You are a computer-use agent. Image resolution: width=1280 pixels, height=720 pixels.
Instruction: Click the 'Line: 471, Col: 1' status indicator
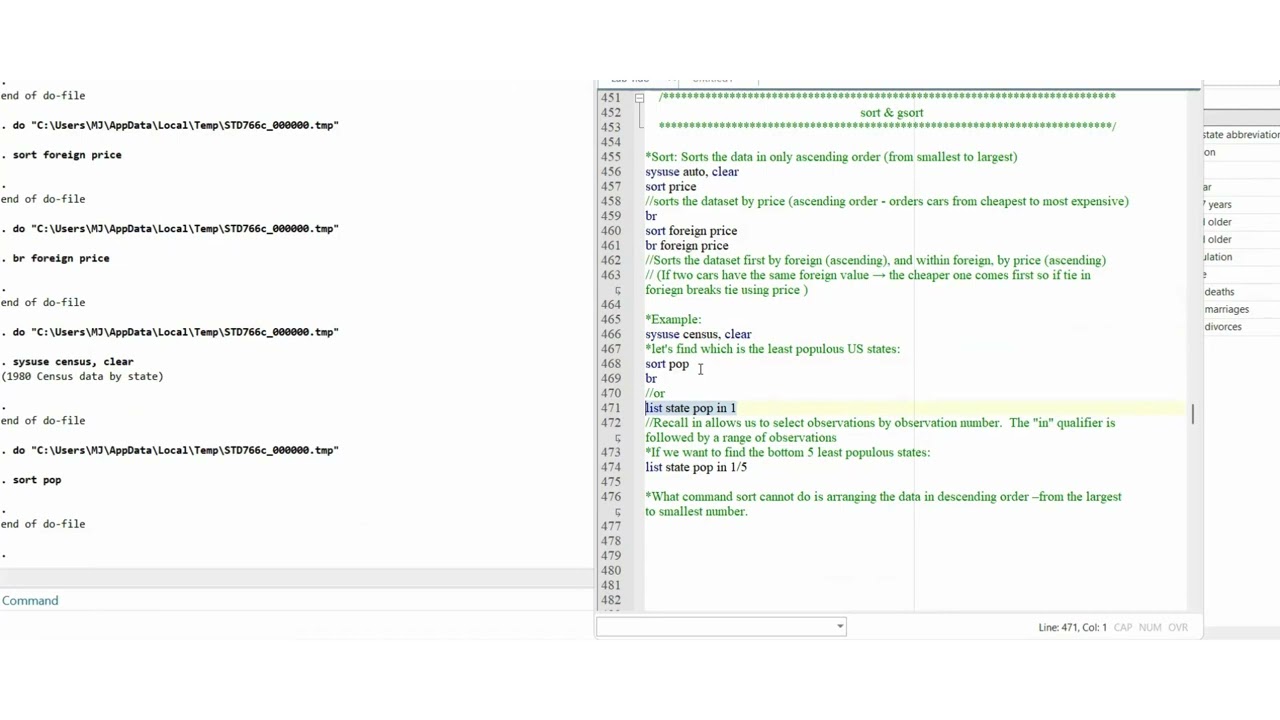coord(1072,628)
